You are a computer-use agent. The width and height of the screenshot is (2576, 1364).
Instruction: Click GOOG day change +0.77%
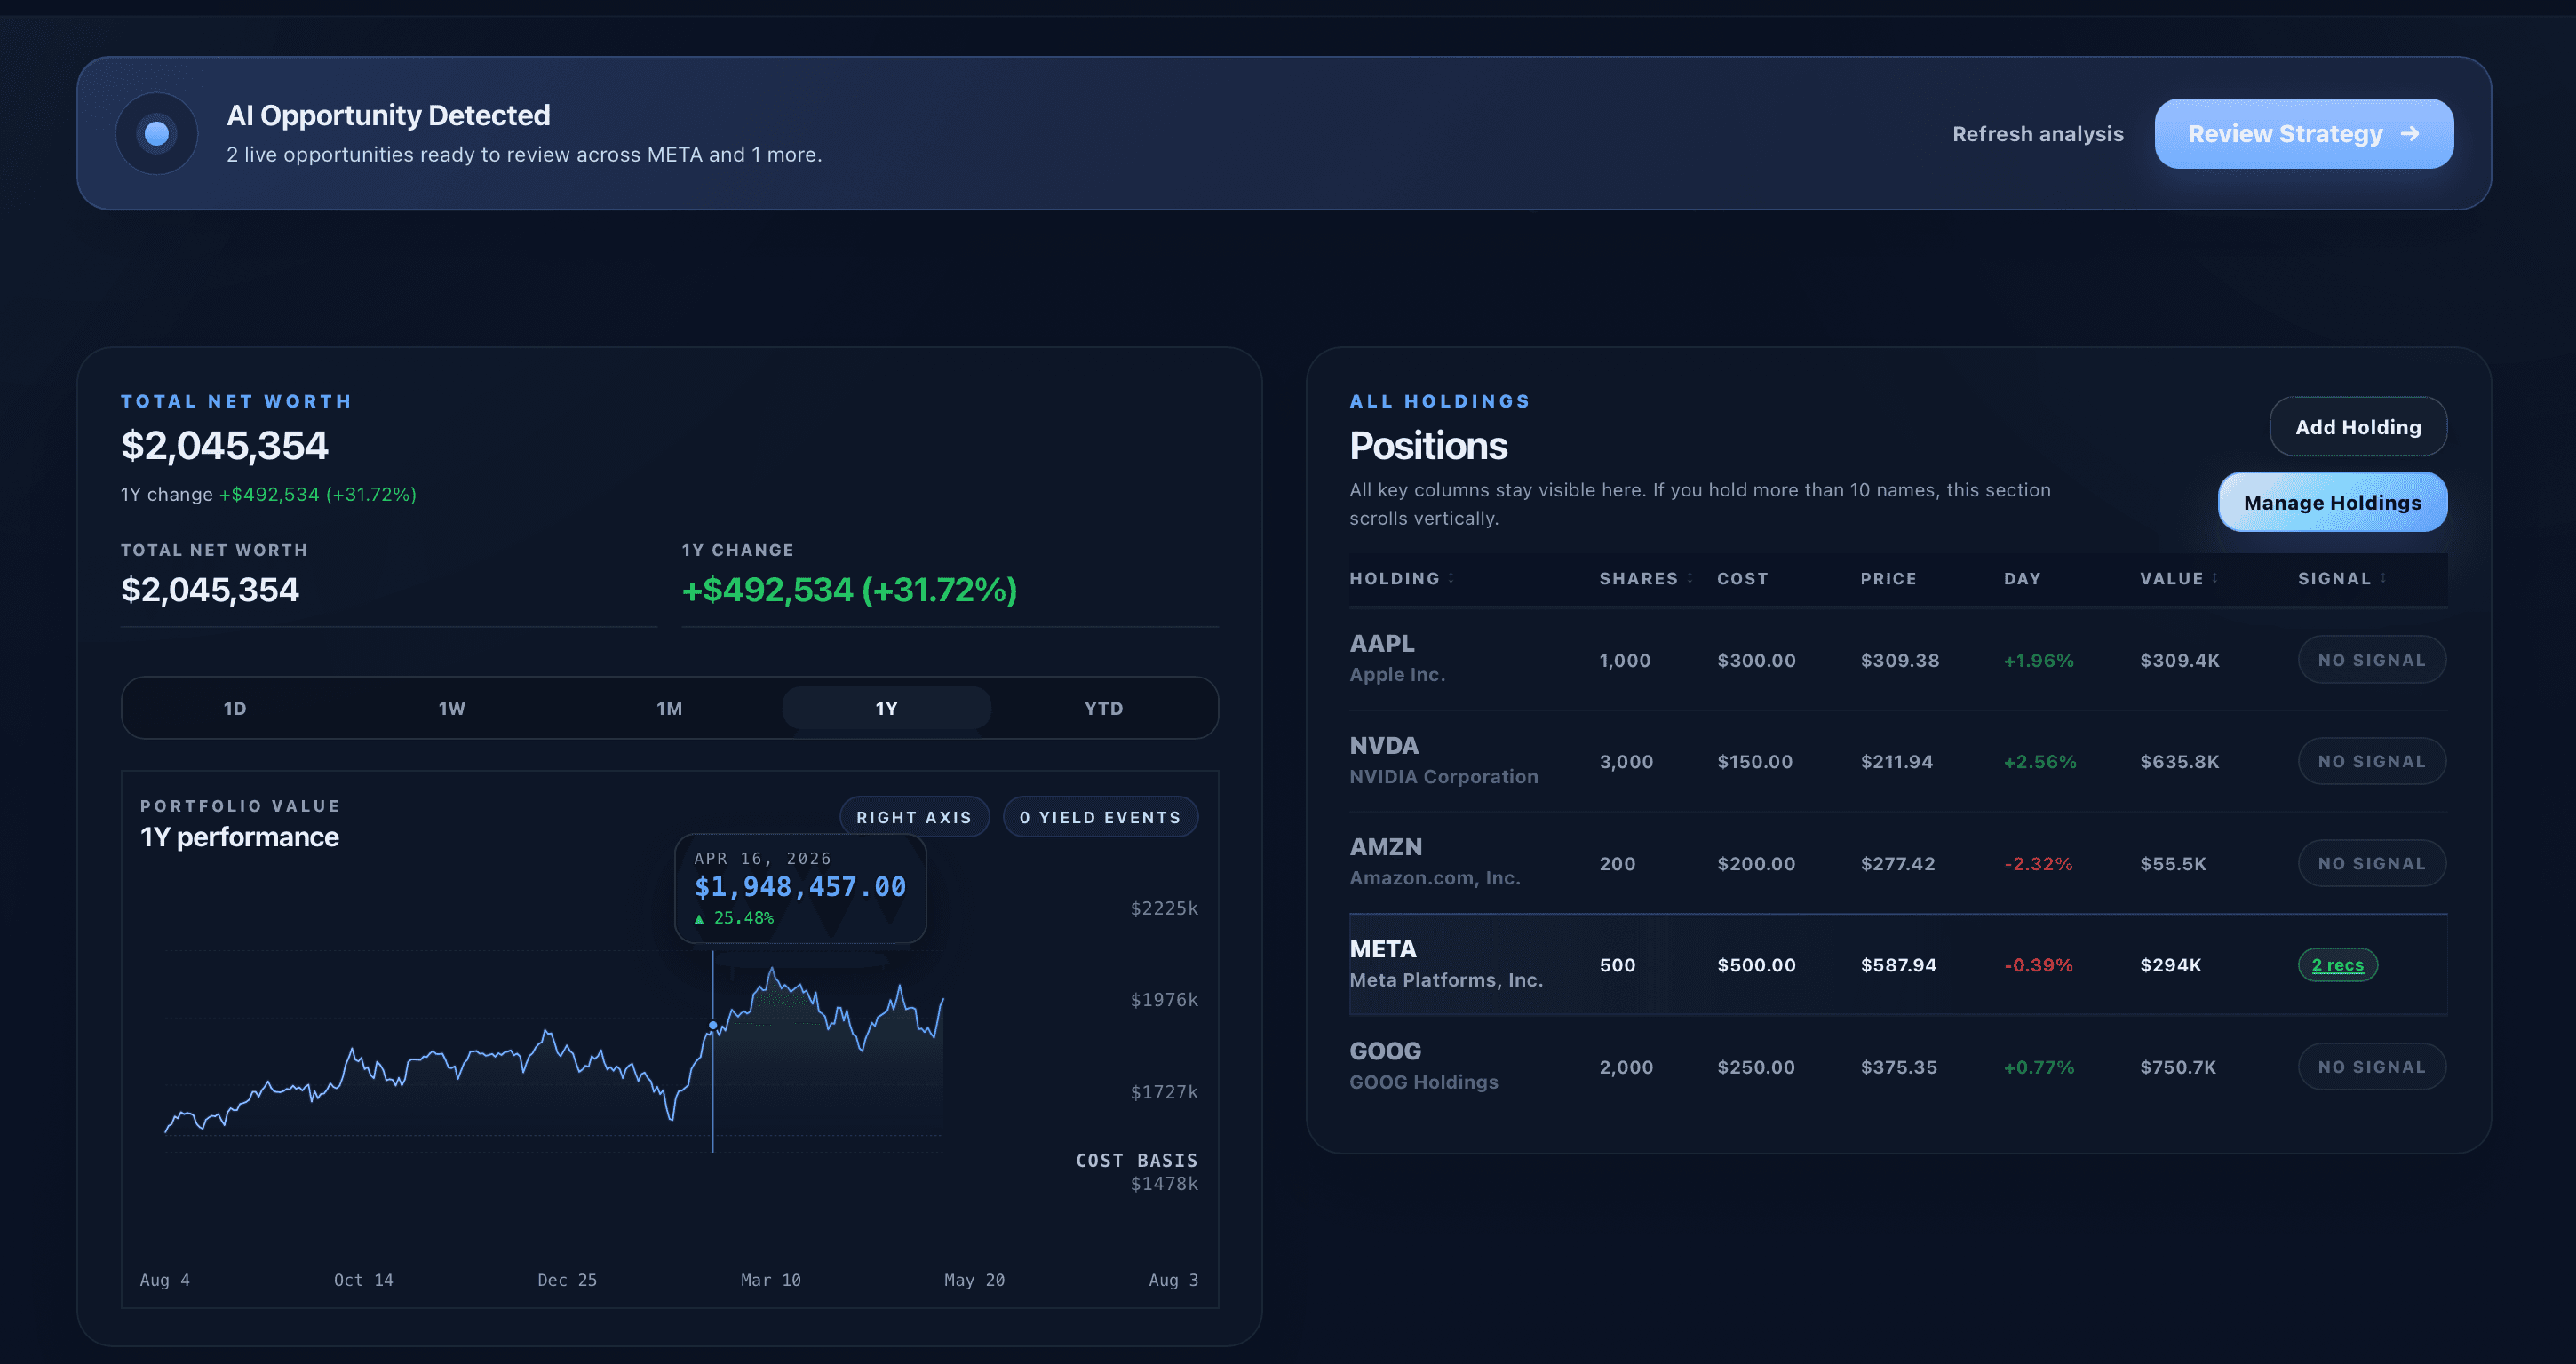[x=2039, y=1068]
